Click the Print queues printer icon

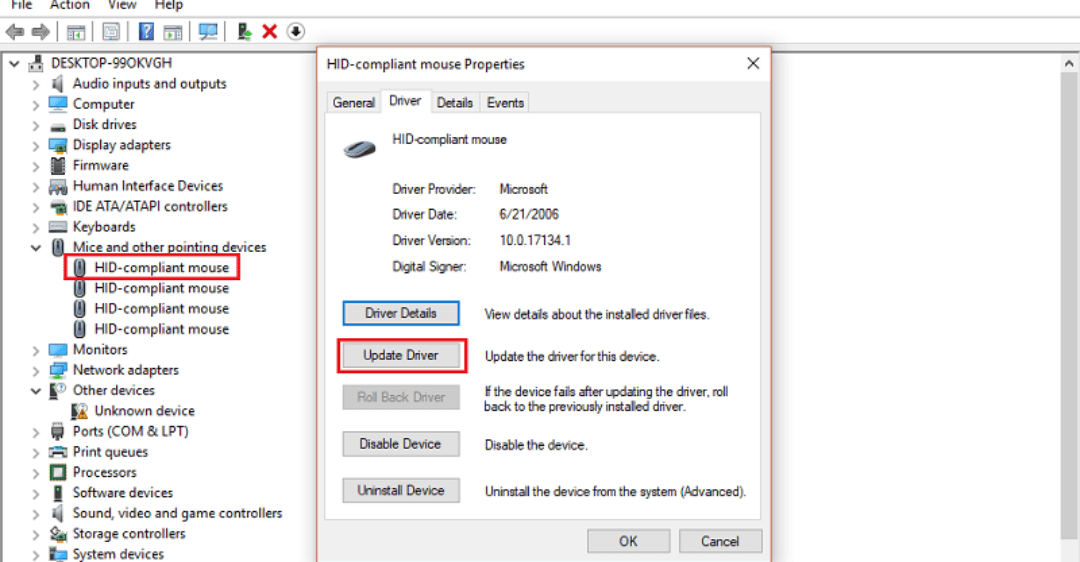pos(58,452)
